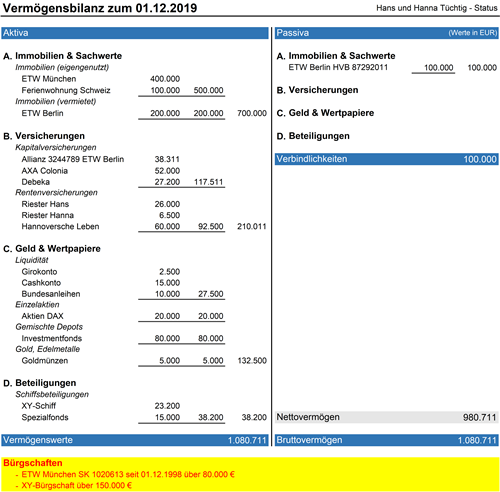Screen dimensions: 500x492
Task: Select the Aktien DAX row
Action: point(42,316)
